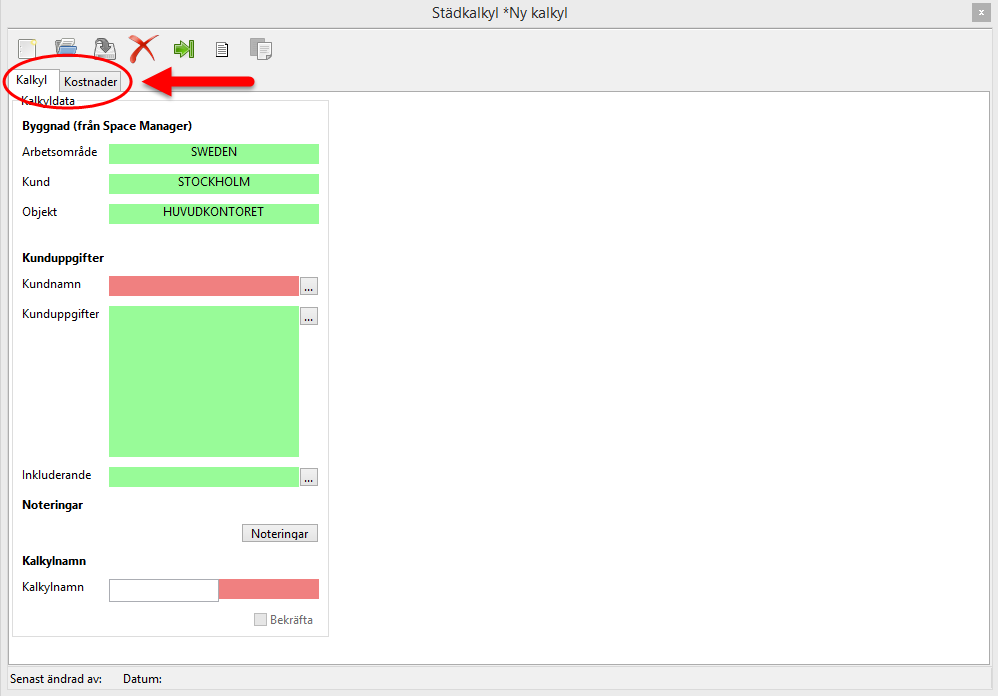Click the copy documents icon
998x696 pixels.
[261, 48]
